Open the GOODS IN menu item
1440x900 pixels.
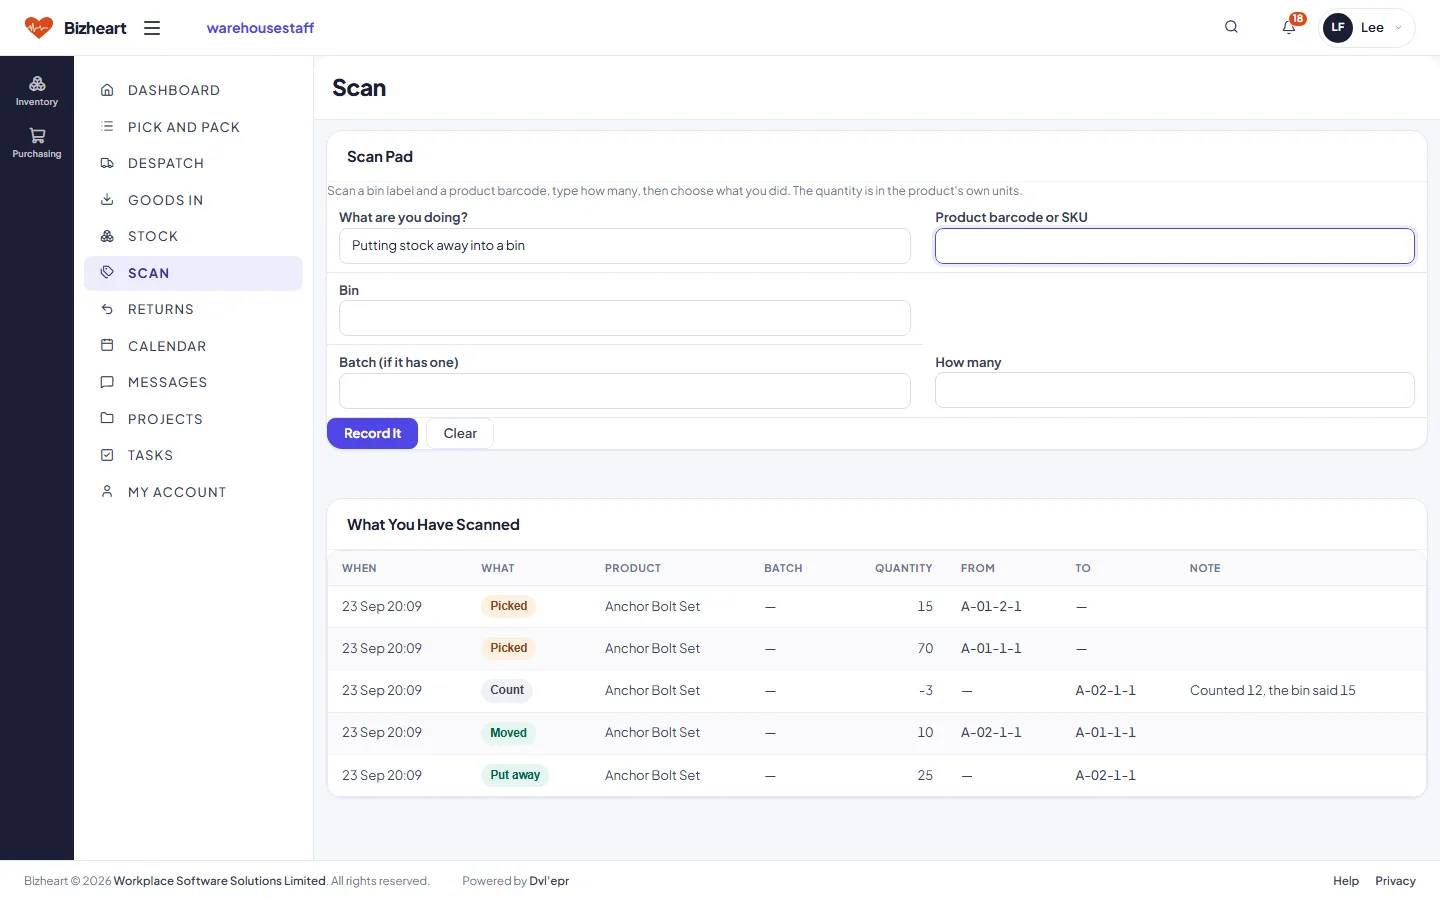click(193, 200)
